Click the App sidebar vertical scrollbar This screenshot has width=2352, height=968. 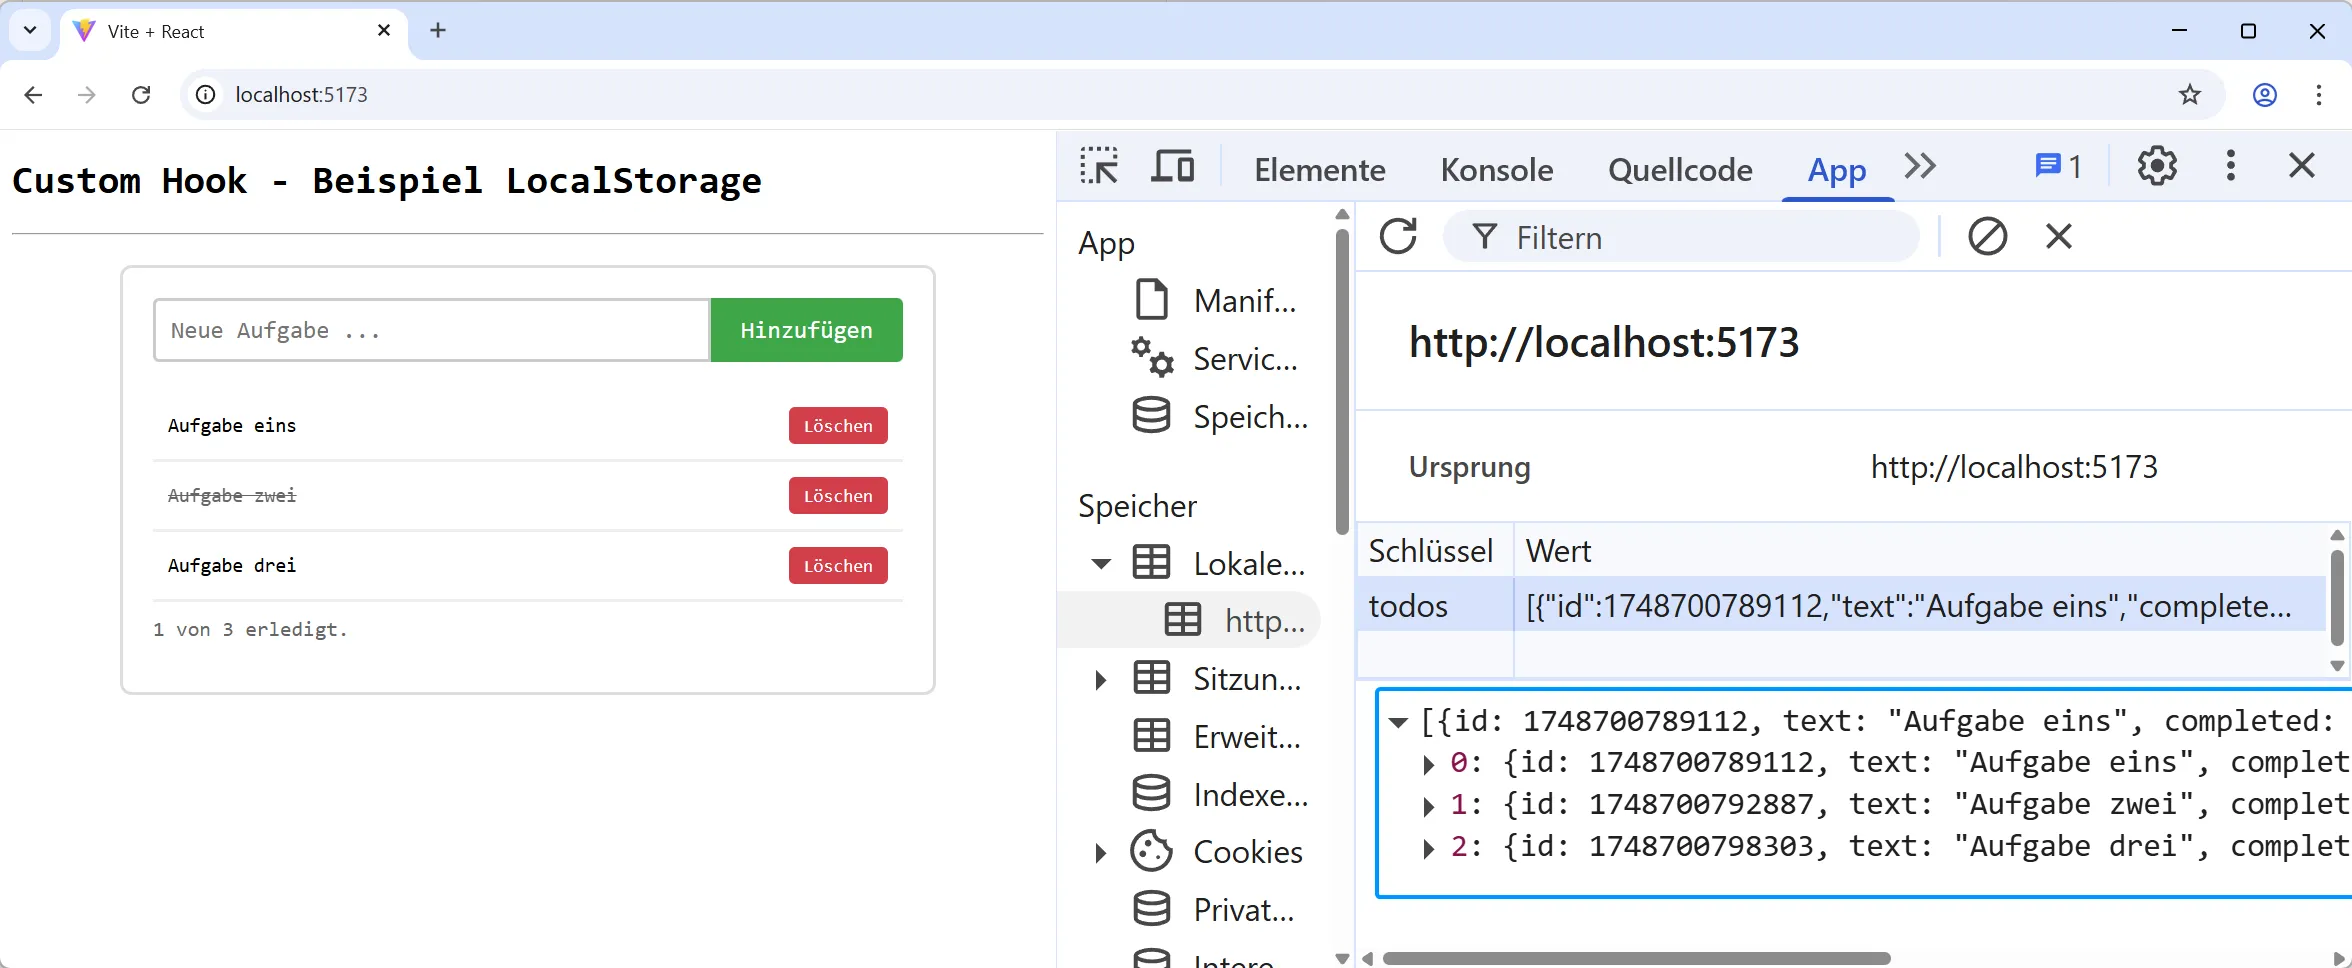pos(1342,382)
